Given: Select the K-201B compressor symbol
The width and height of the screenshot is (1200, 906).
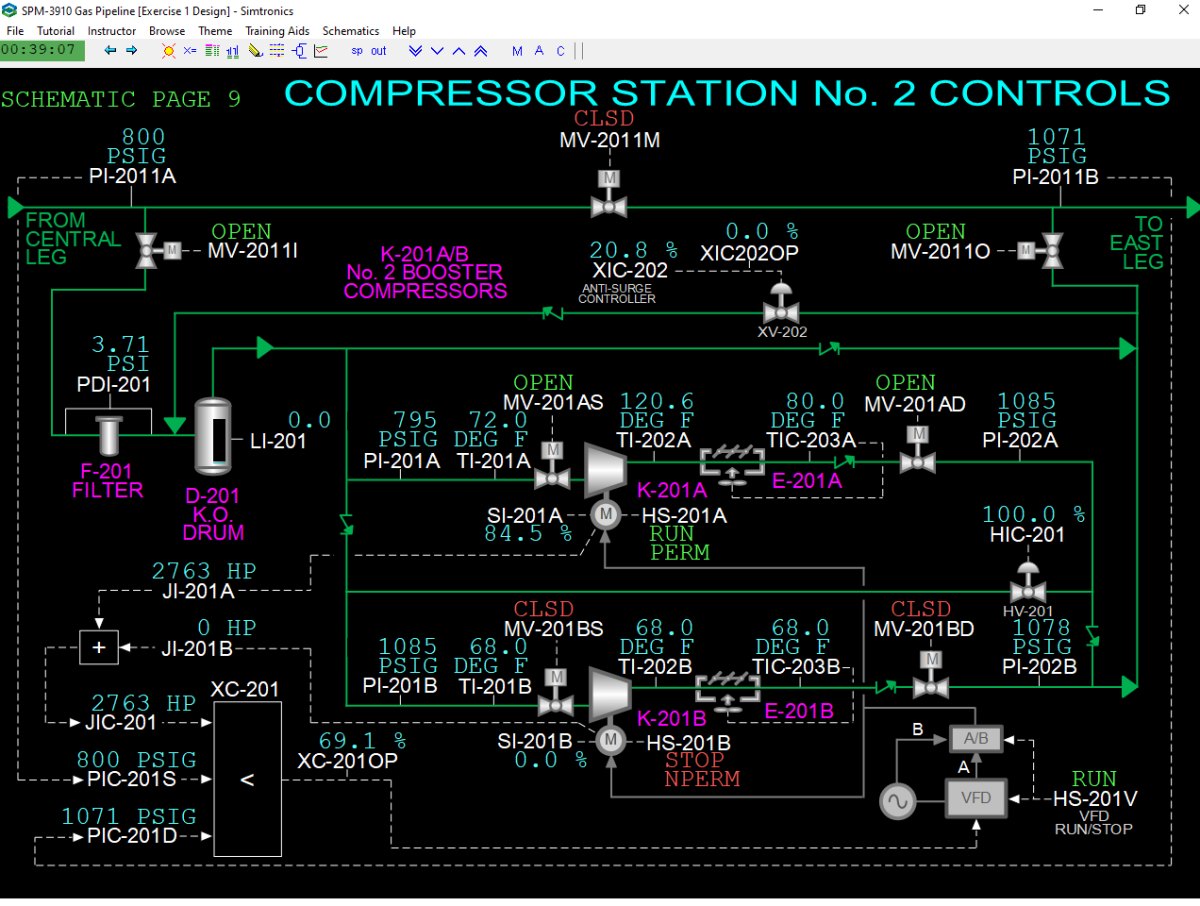Looking at the screenshot, I should [609, 694].
